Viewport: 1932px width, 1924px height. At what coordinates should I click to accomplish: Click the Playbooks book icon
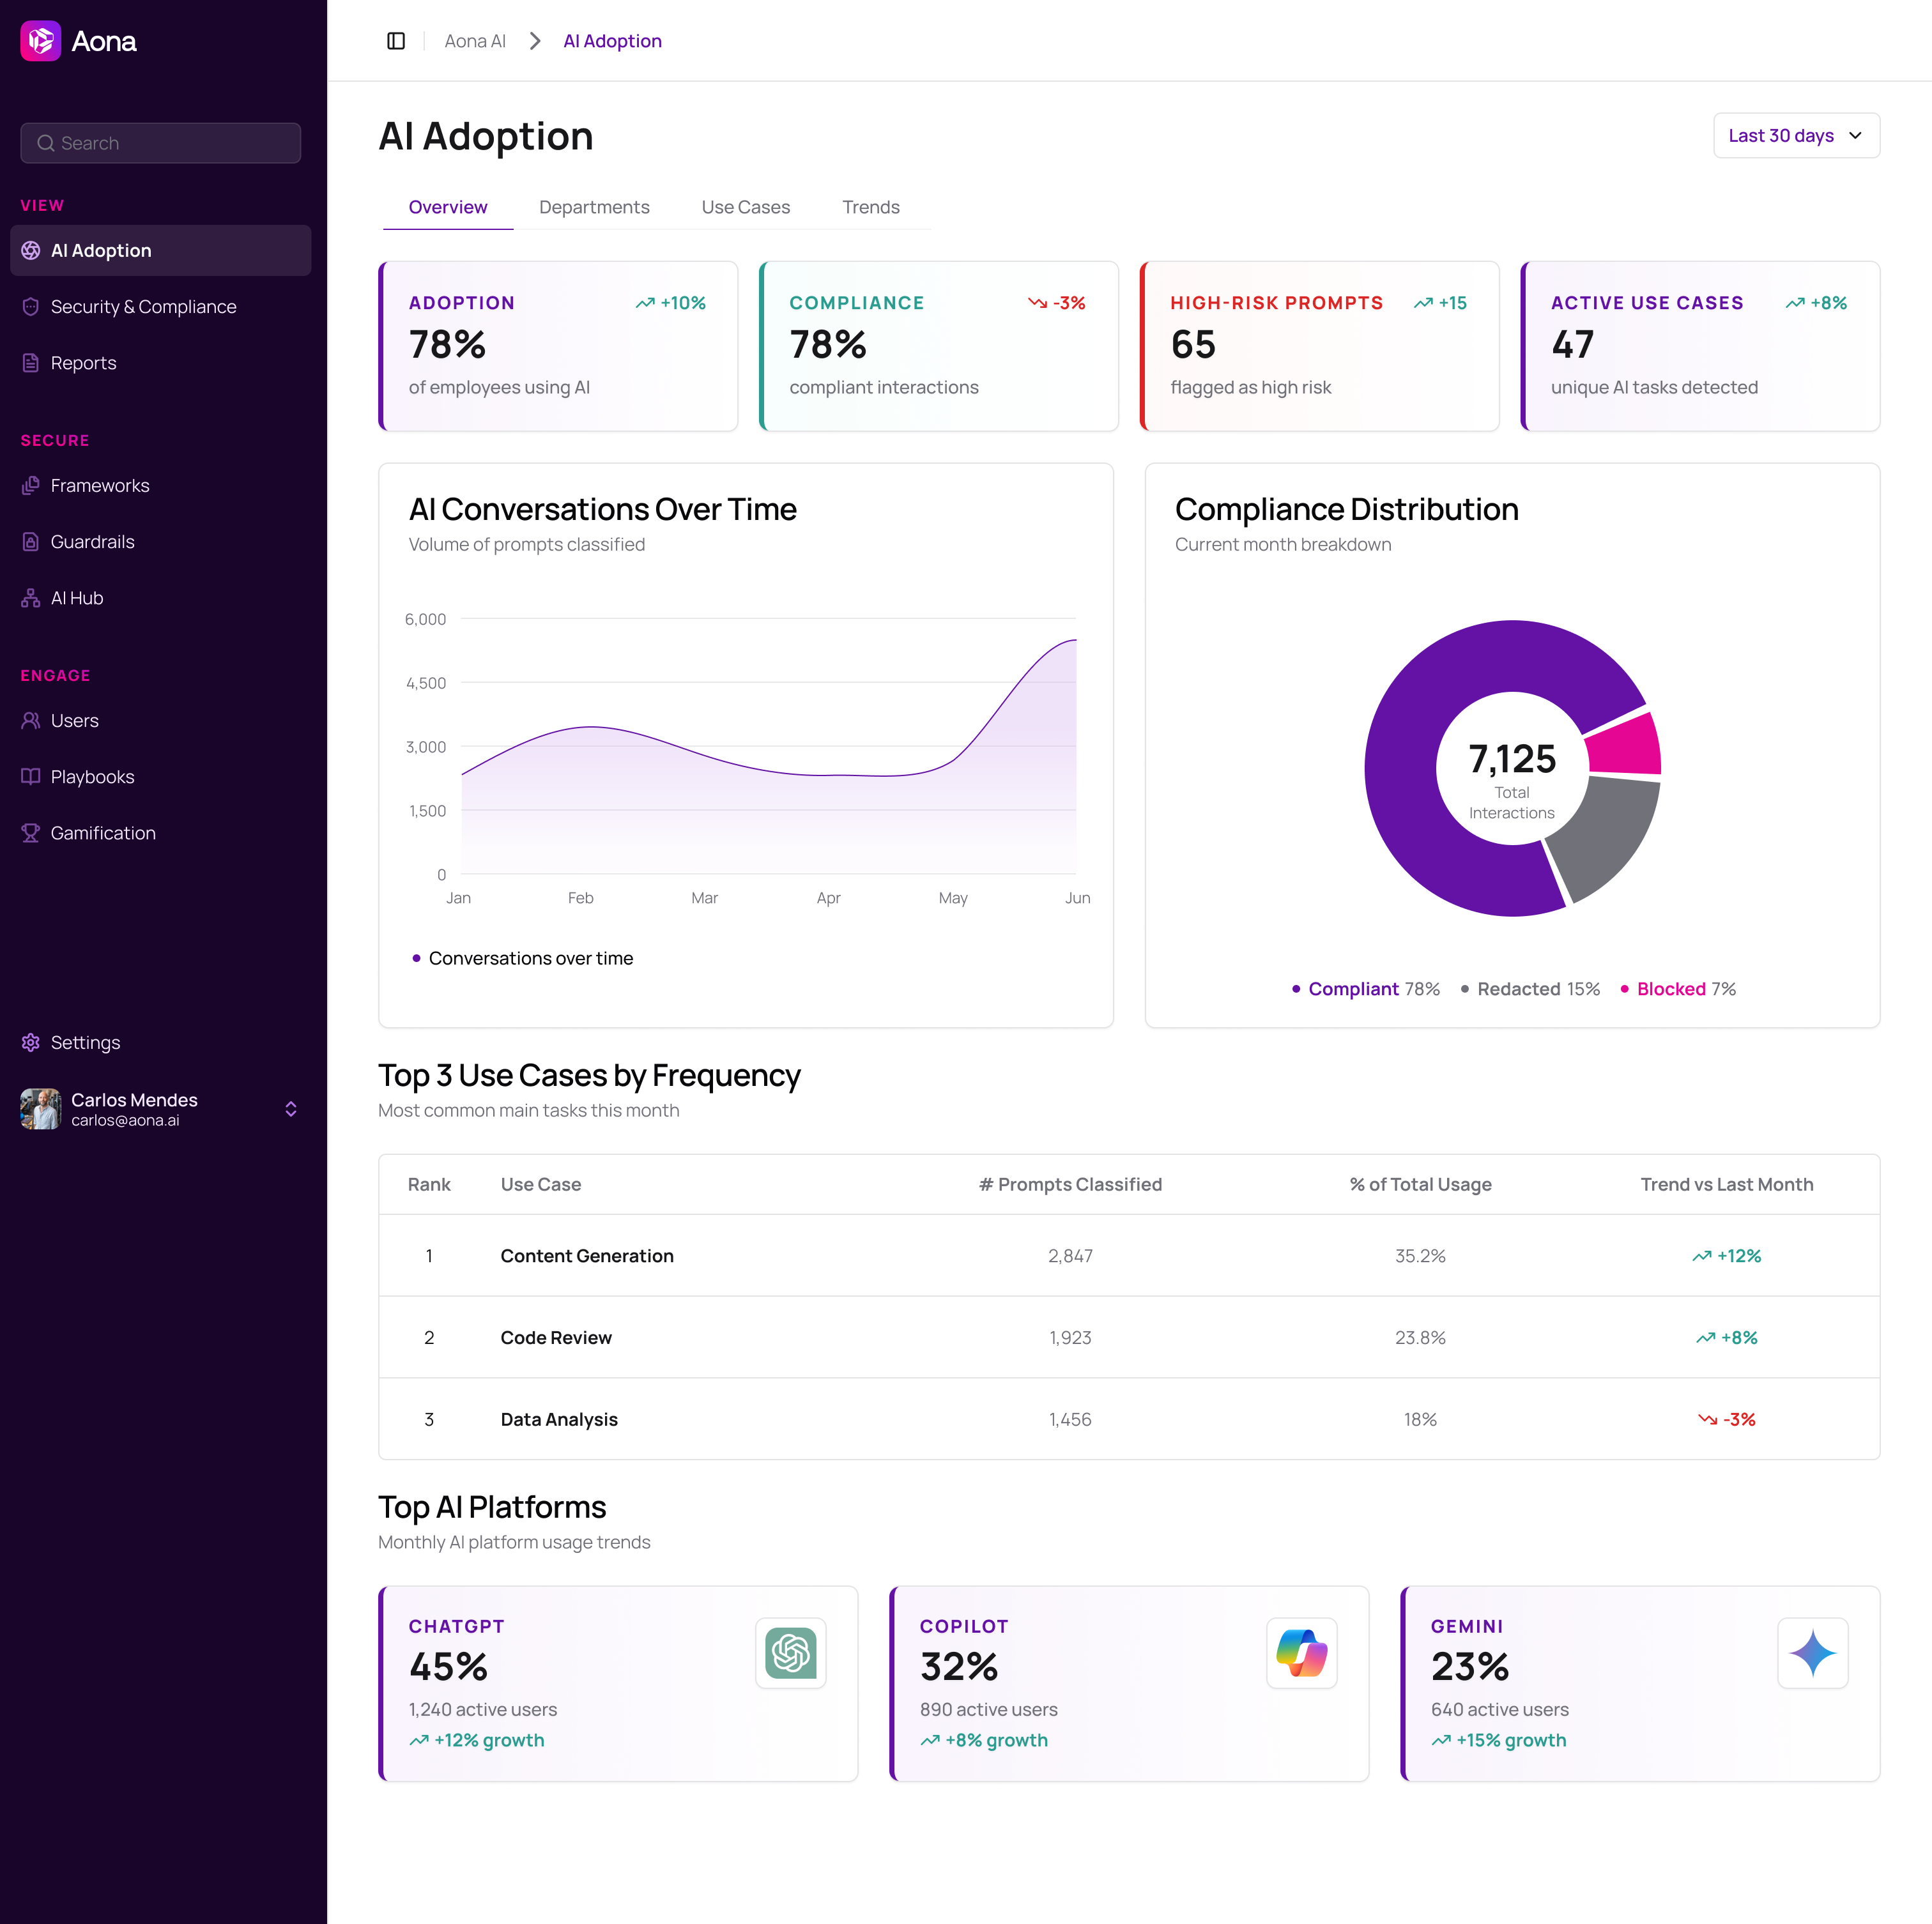tap(30, 776)
